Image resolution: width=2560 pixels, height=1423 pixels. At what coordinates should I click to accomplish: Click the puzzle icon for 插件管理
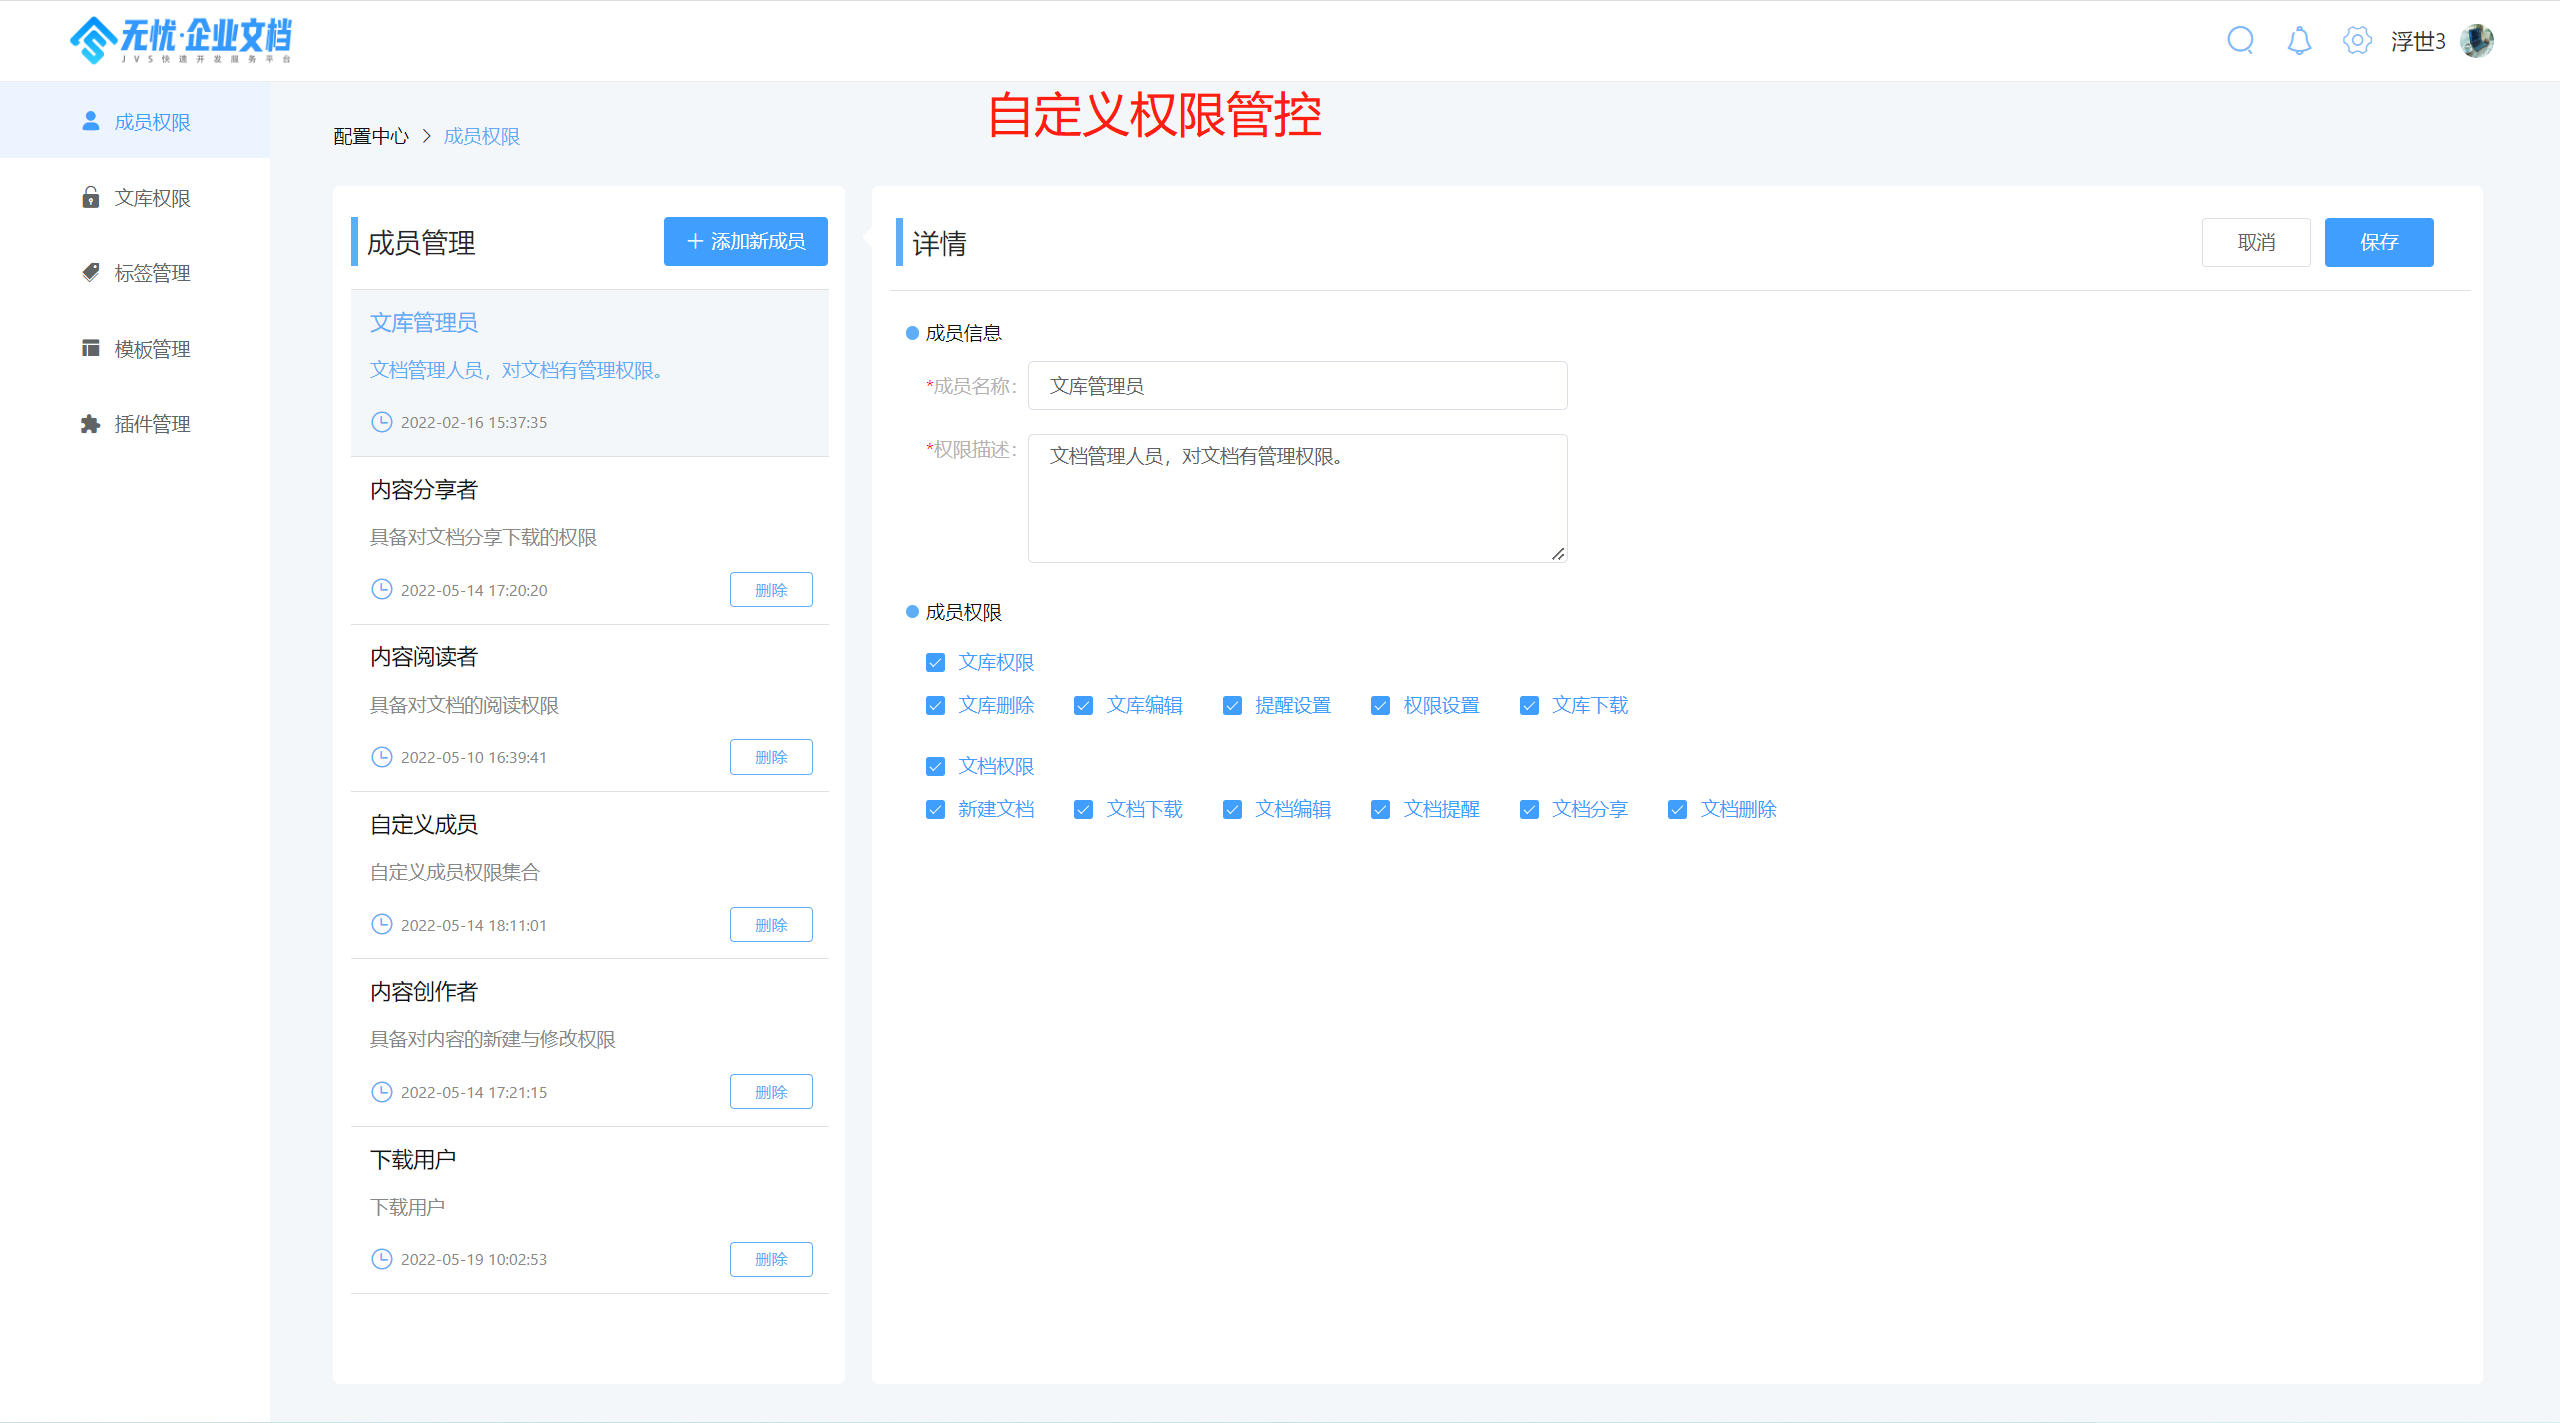pyautogui.click(x=91, y=424)
